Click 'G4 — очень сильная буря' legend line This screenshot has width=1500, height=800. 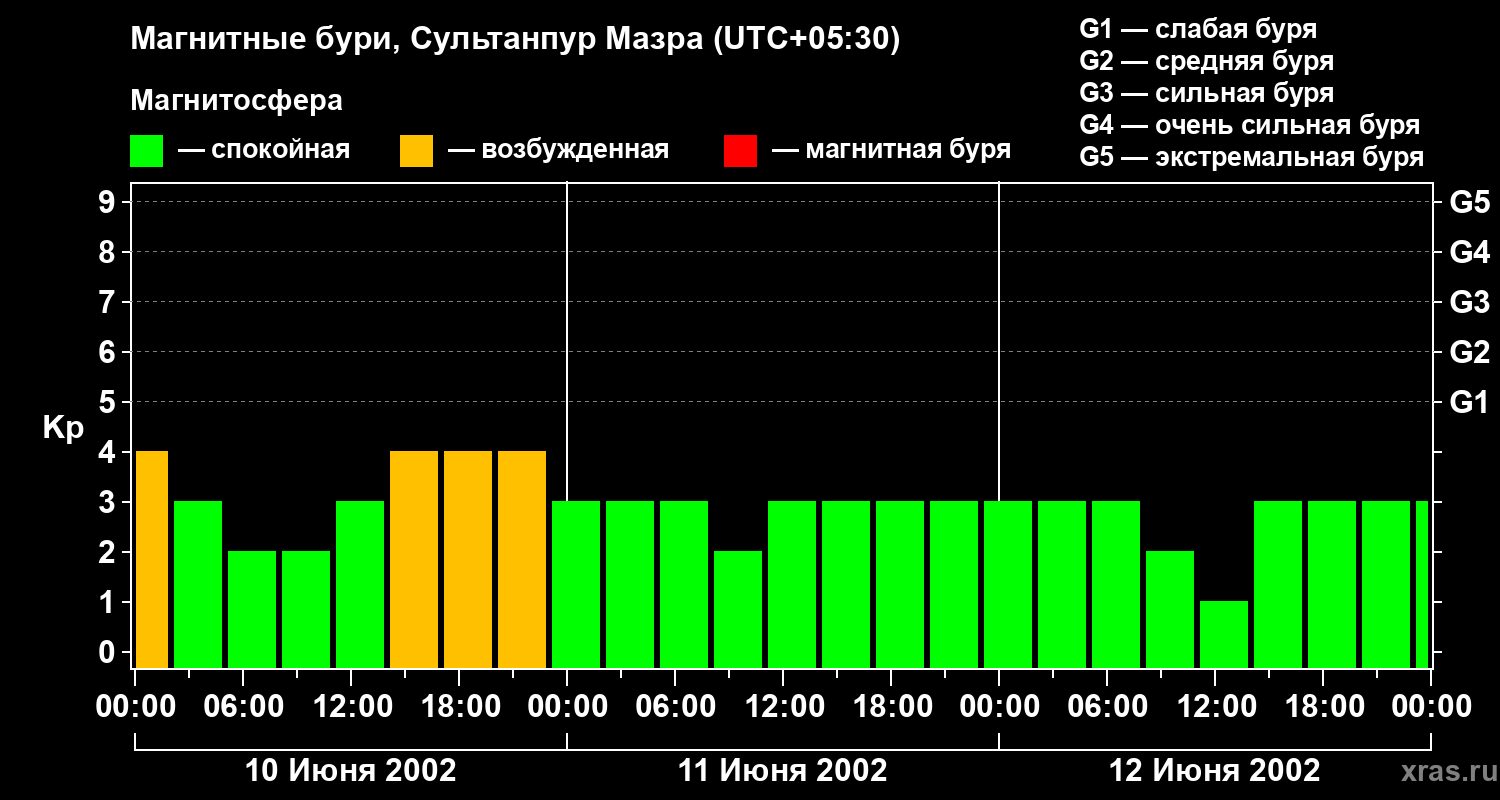coord(1250,125)
